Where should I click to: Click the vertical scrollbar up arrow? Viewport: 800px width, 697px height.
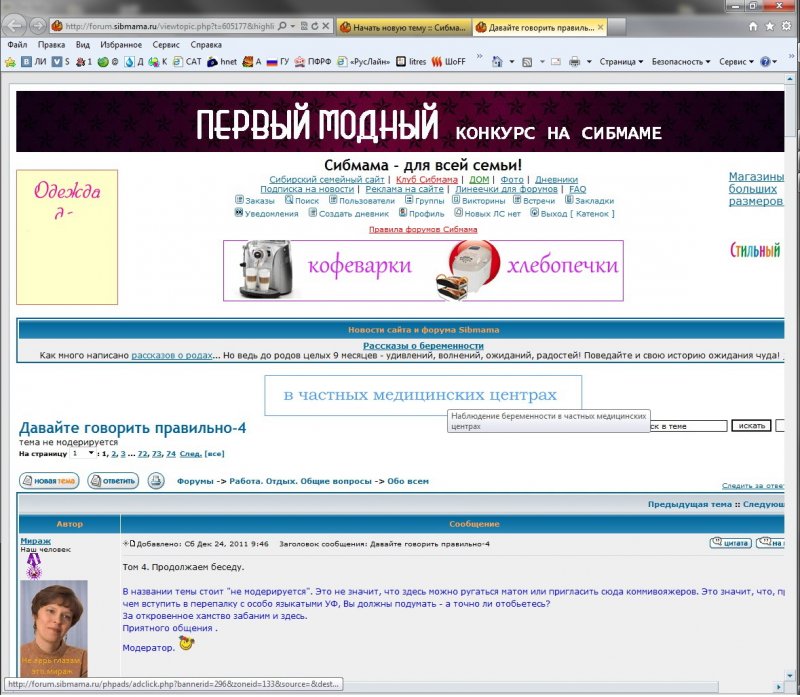[x=790, y=79]
